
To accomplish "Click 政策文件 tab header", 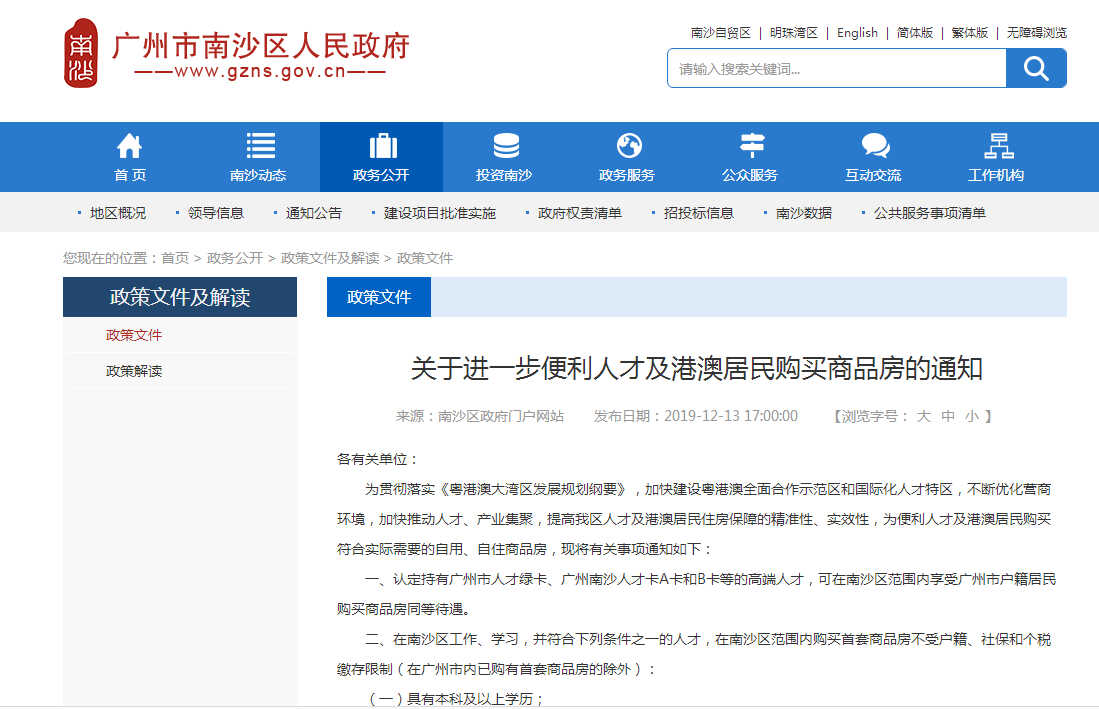I will [379, 297].
